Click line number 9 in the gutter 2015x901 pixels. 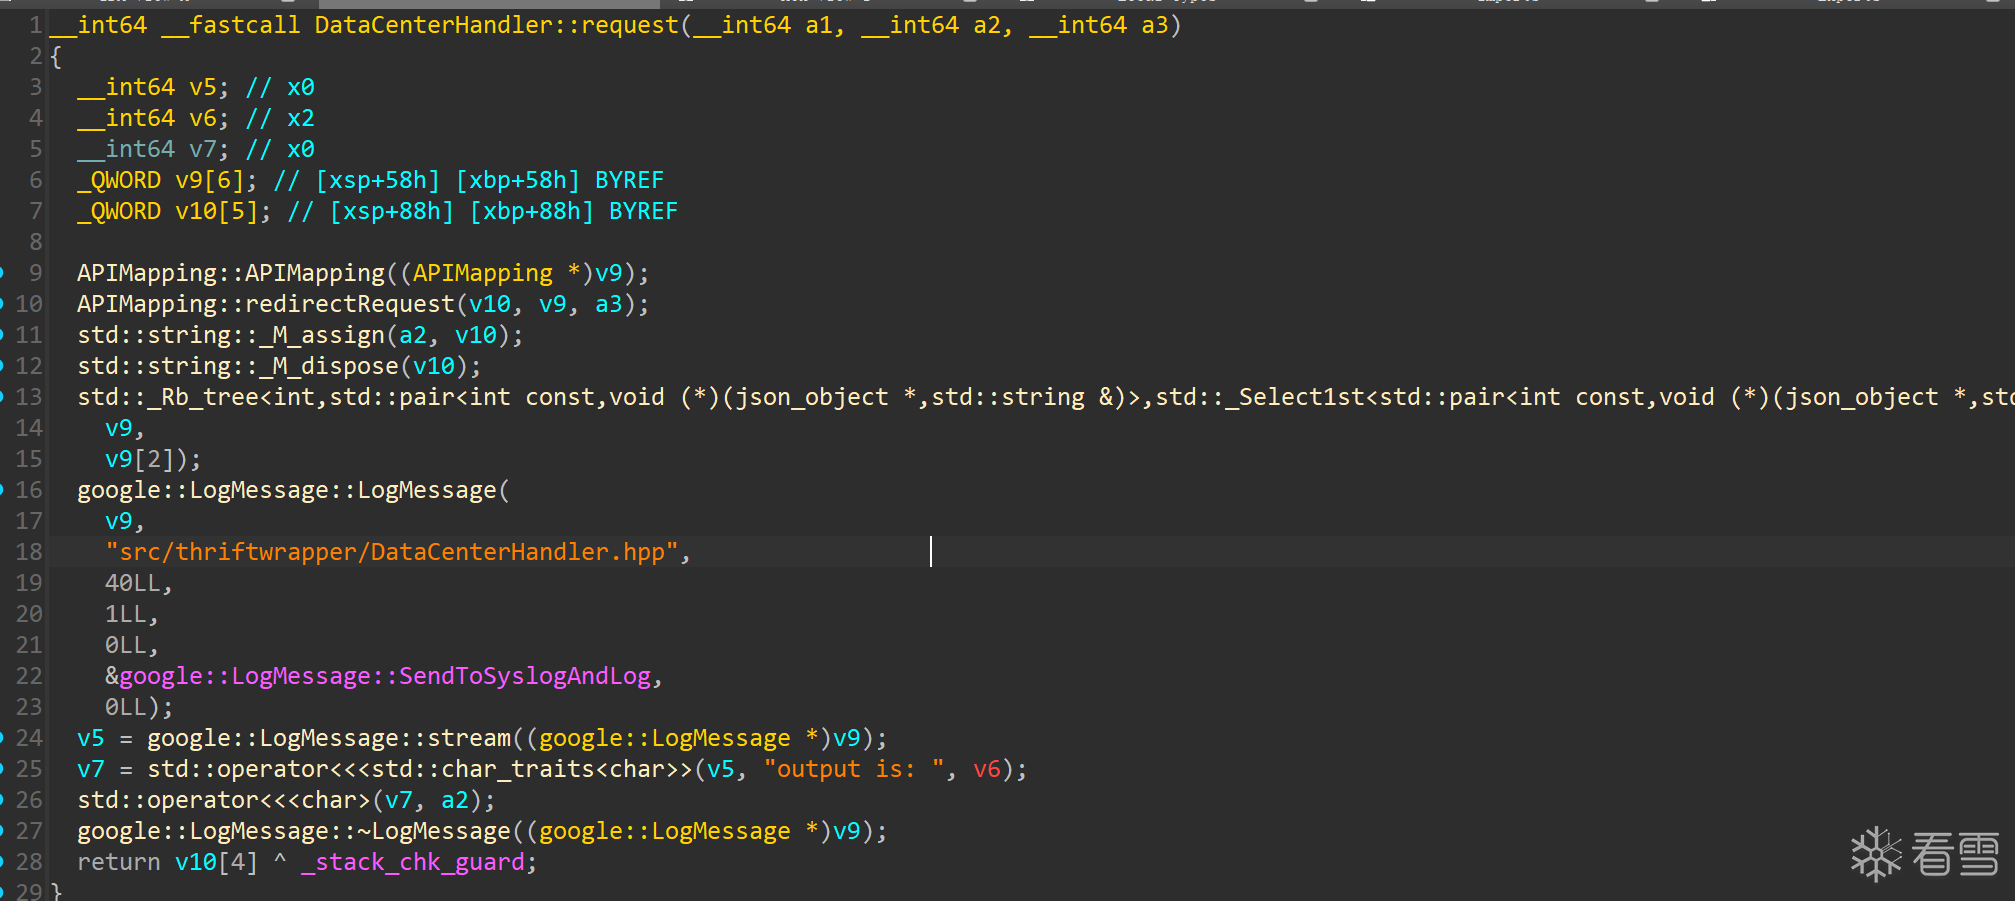click(36, 273)
